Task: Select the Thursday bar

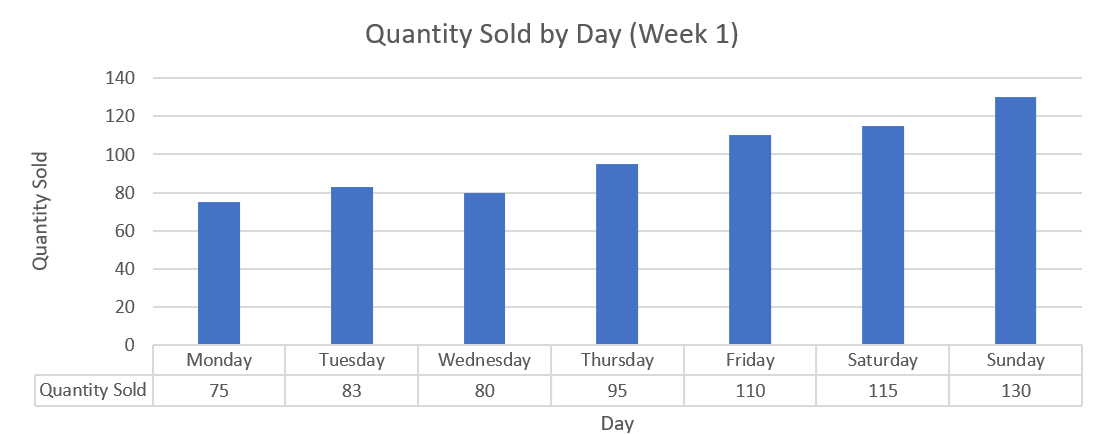Action: click(617, 254)
